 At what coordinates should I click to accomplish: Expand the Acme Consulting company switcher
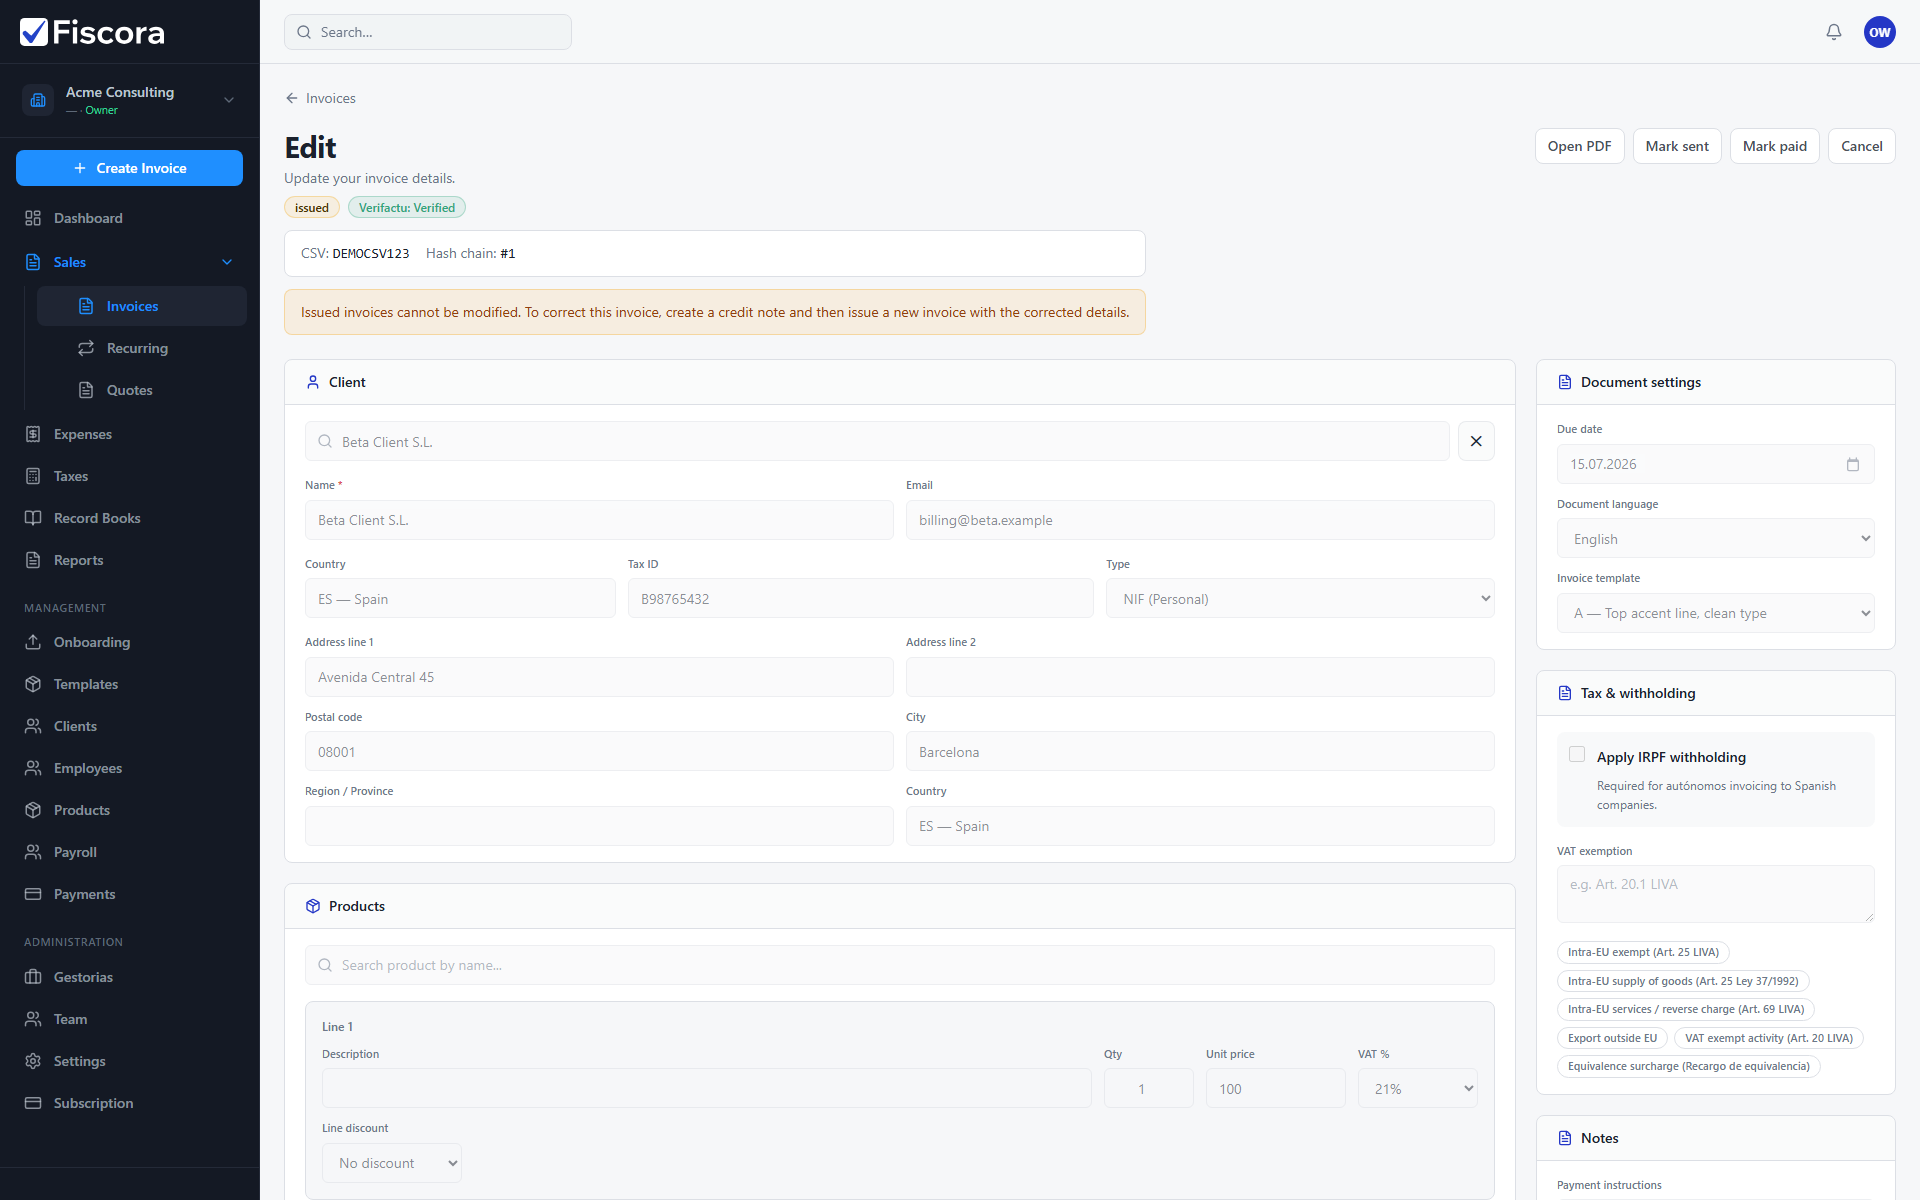229,100
